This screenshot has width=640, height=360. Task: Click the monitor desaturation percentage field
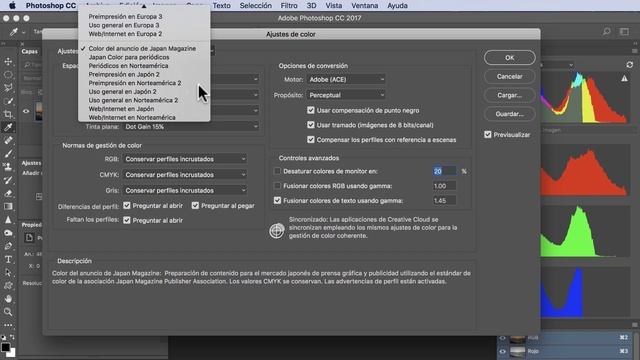[x=444, y=171]
